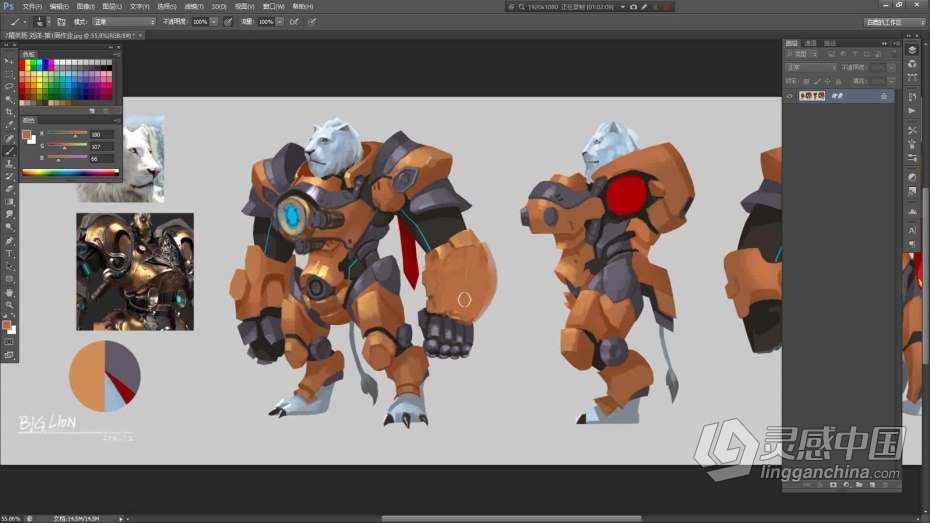Click new adjustment layer button

pyautogui.click(x=846, y=484)
